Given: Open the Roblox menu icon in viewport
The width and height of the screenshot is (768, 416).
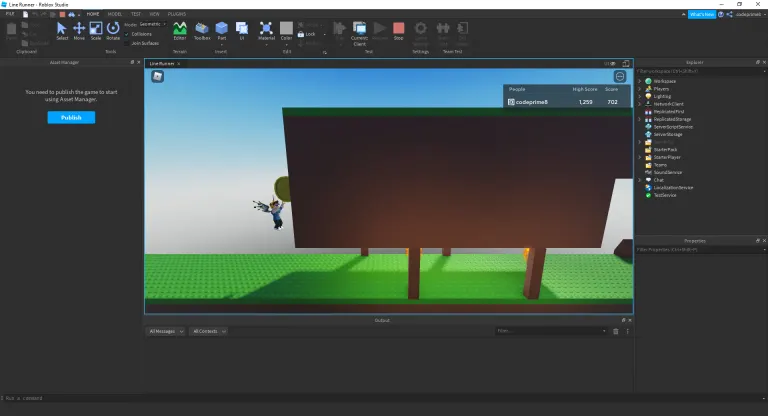Looking at the screenshot, I should click(x=157, y=76).
